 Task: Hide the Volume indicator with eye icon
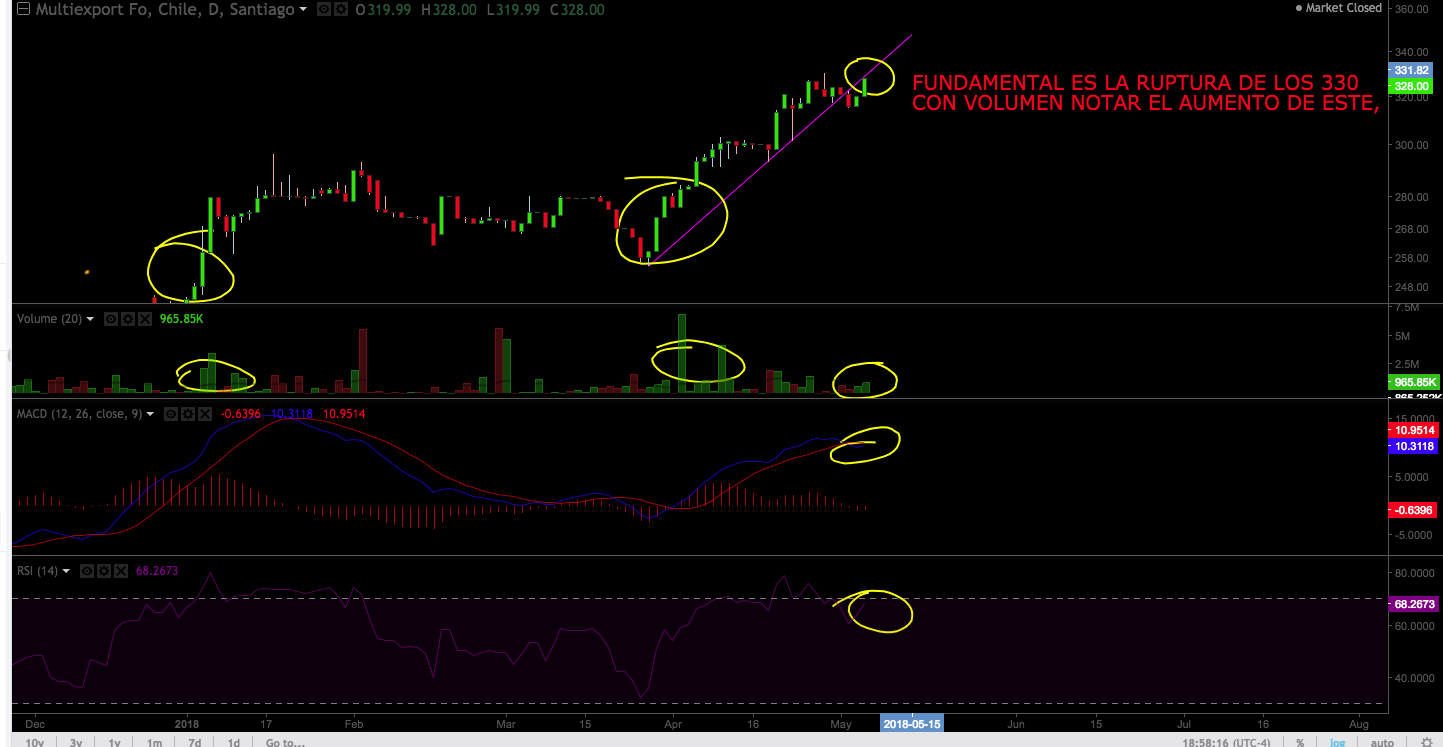click(x=111, y=319)
